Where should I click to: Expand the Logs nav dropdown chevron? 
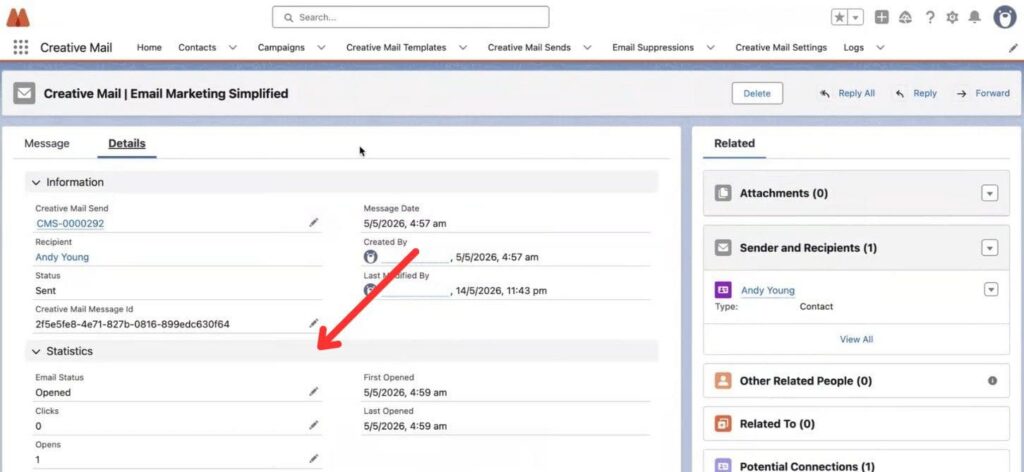pos(880,48)
